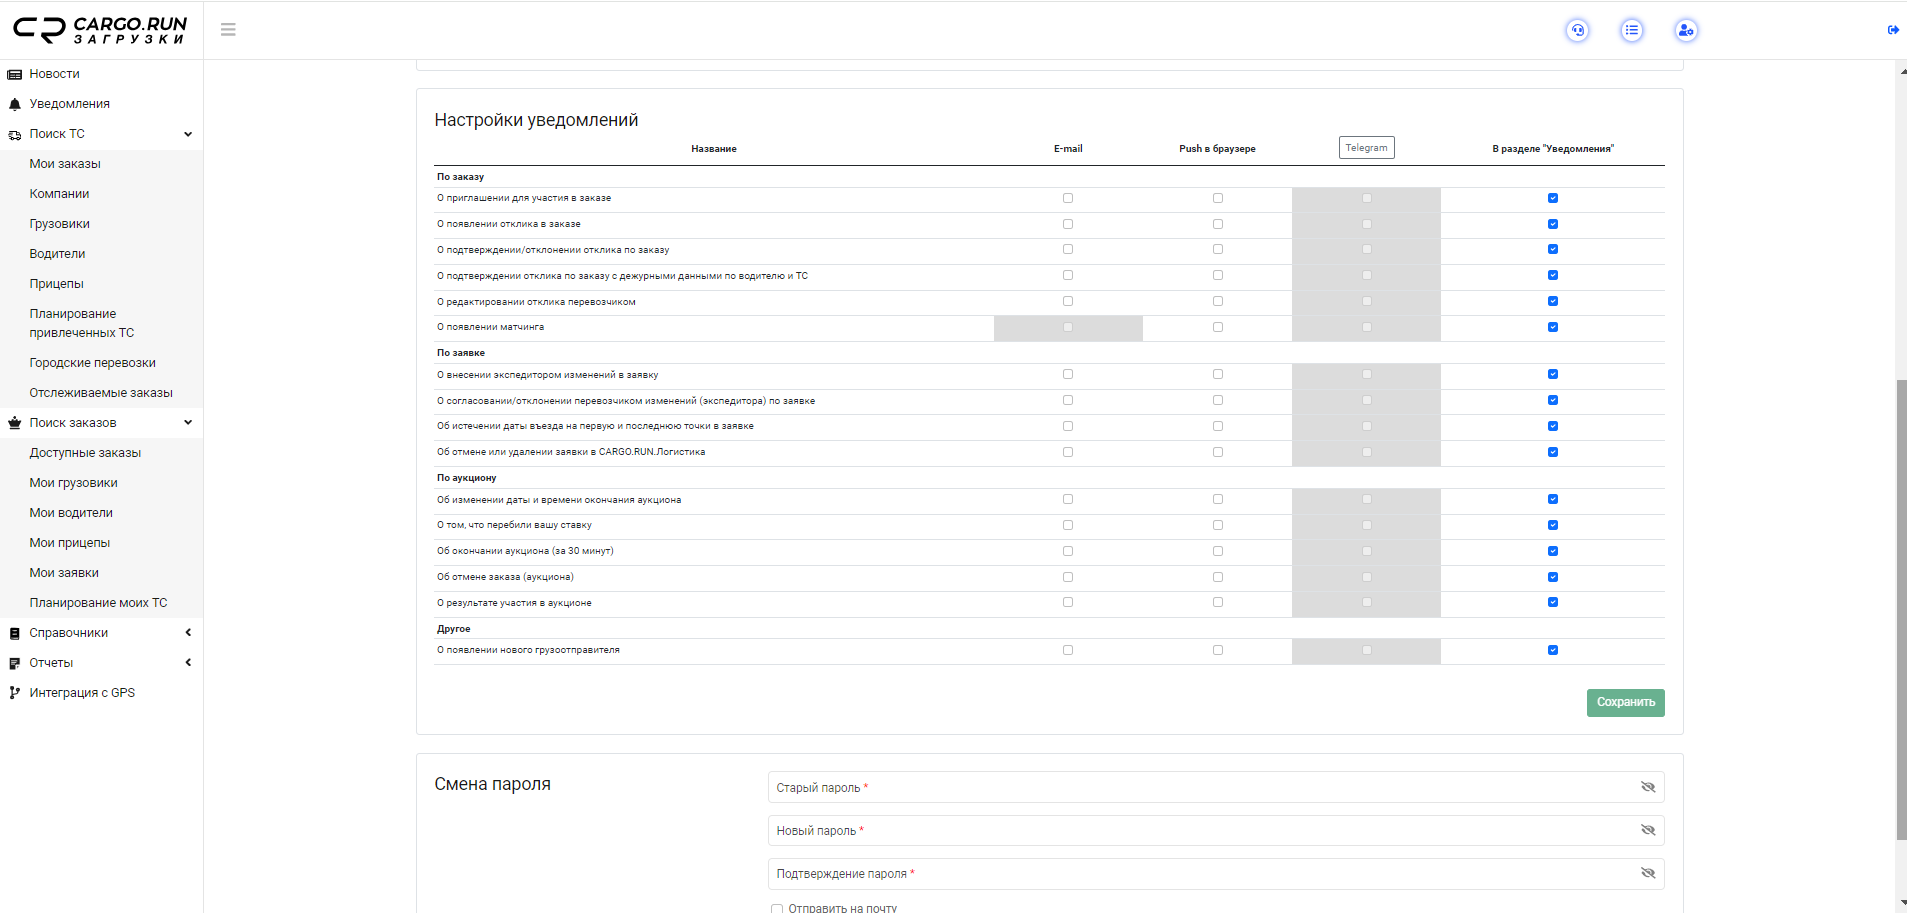Image resolution: width=1907 pixels, height=913 pixels.
Task: Click the branch icon next to Интеграция с GPS
Action: pyautogui.click(x=15, y=693)
